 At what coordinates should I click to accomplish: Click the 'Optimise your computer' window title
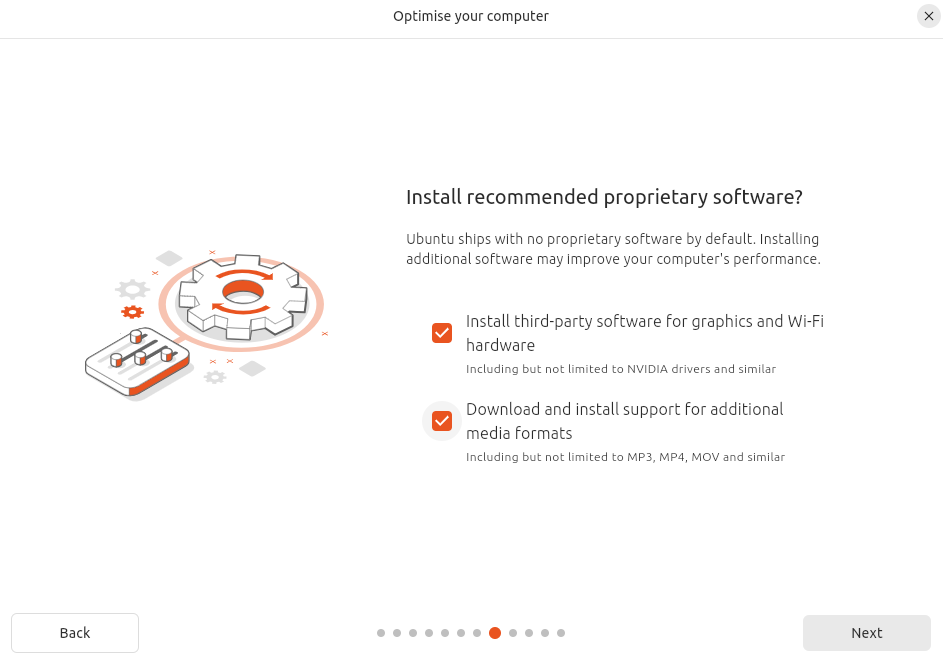pos(471,16)
